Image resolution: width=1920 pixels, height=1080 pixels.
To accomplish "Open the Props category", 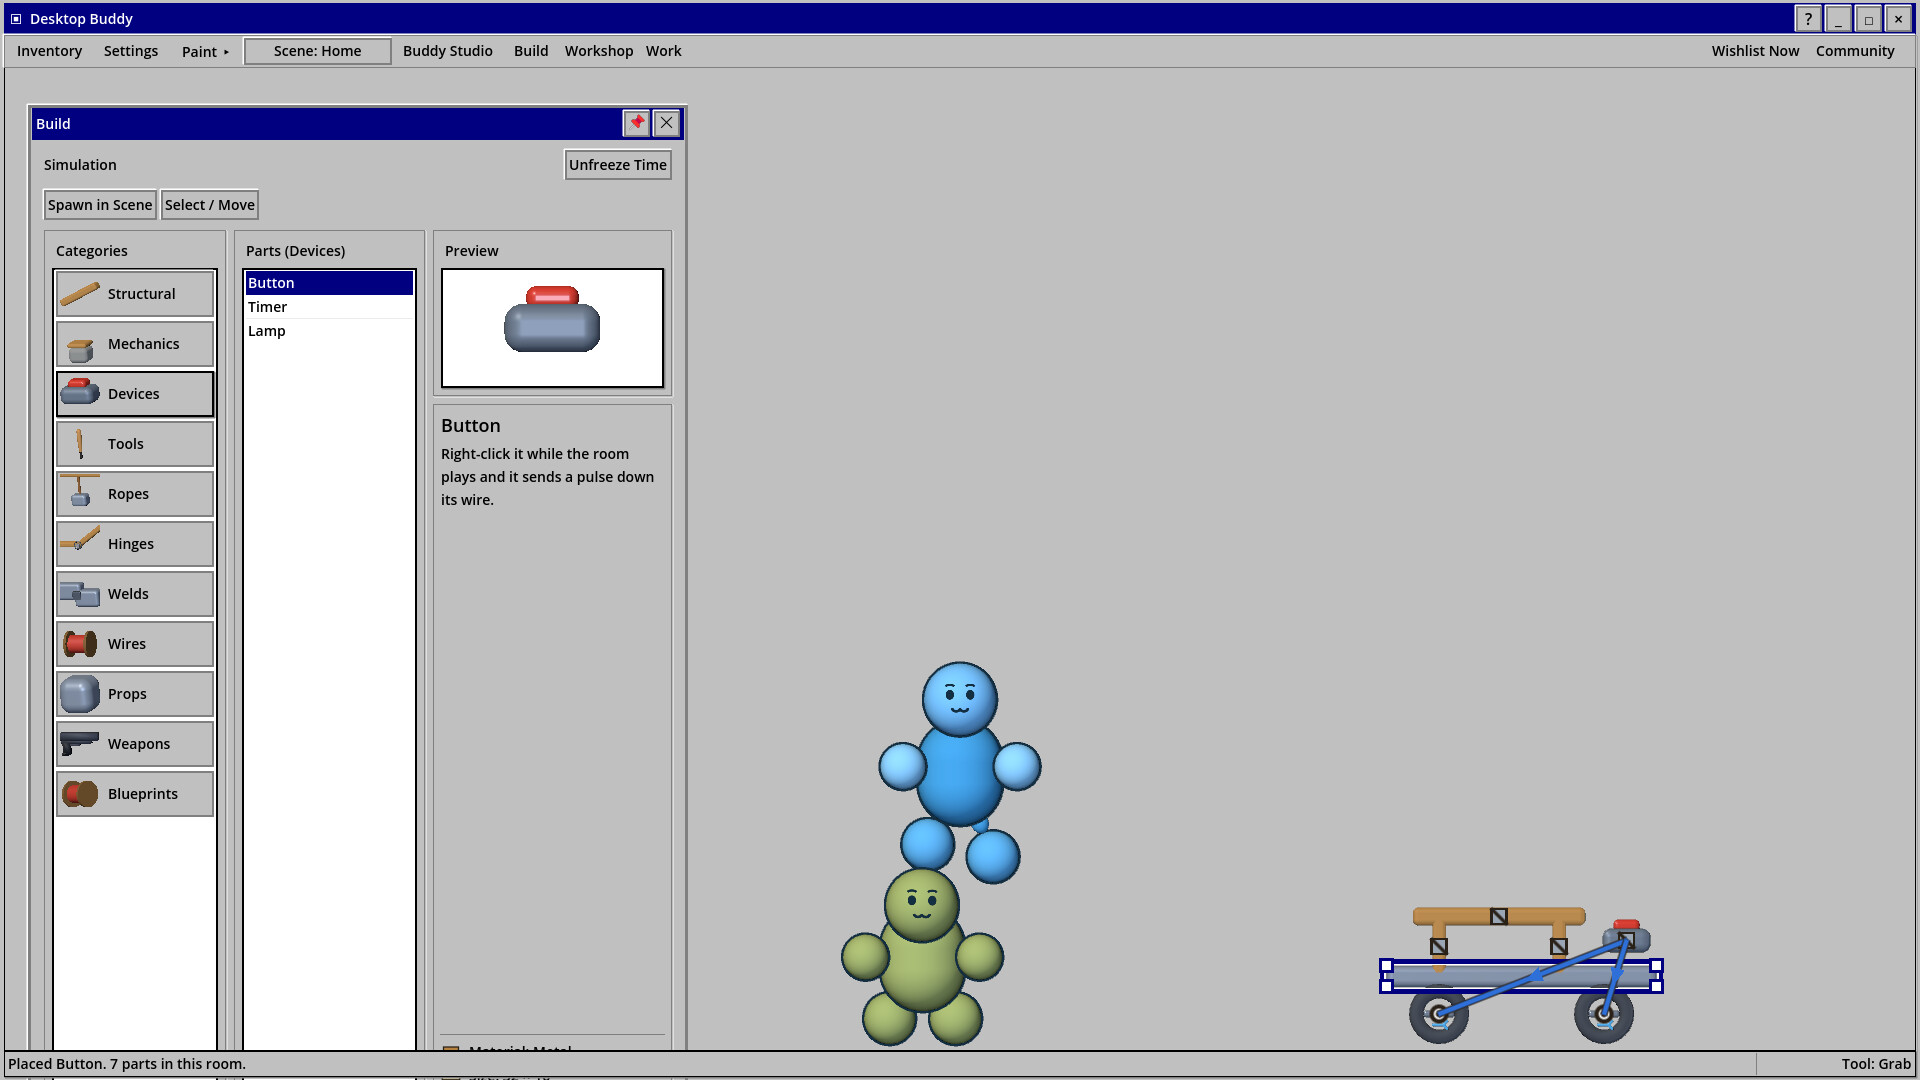I will [x=135, y=694].
